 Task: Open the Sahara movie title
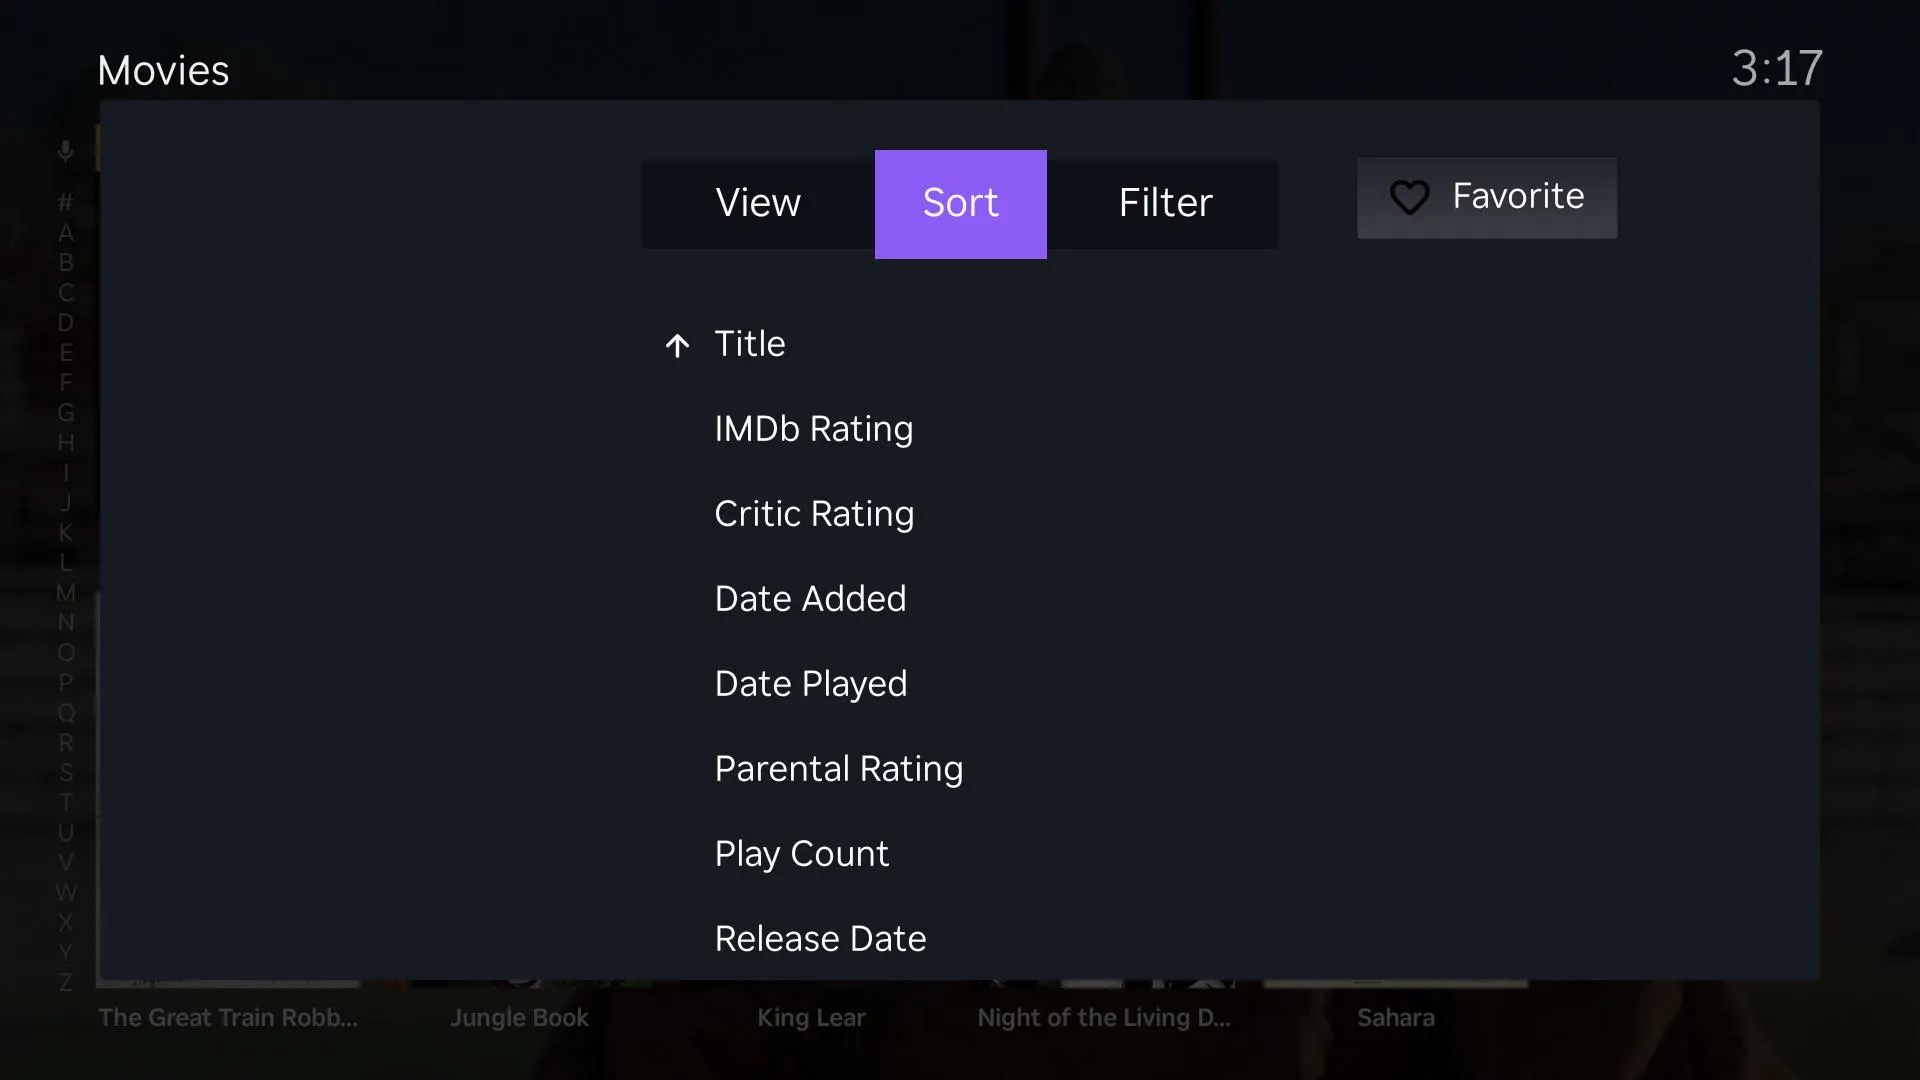pyautogui.click(x=1395, y=1018)
